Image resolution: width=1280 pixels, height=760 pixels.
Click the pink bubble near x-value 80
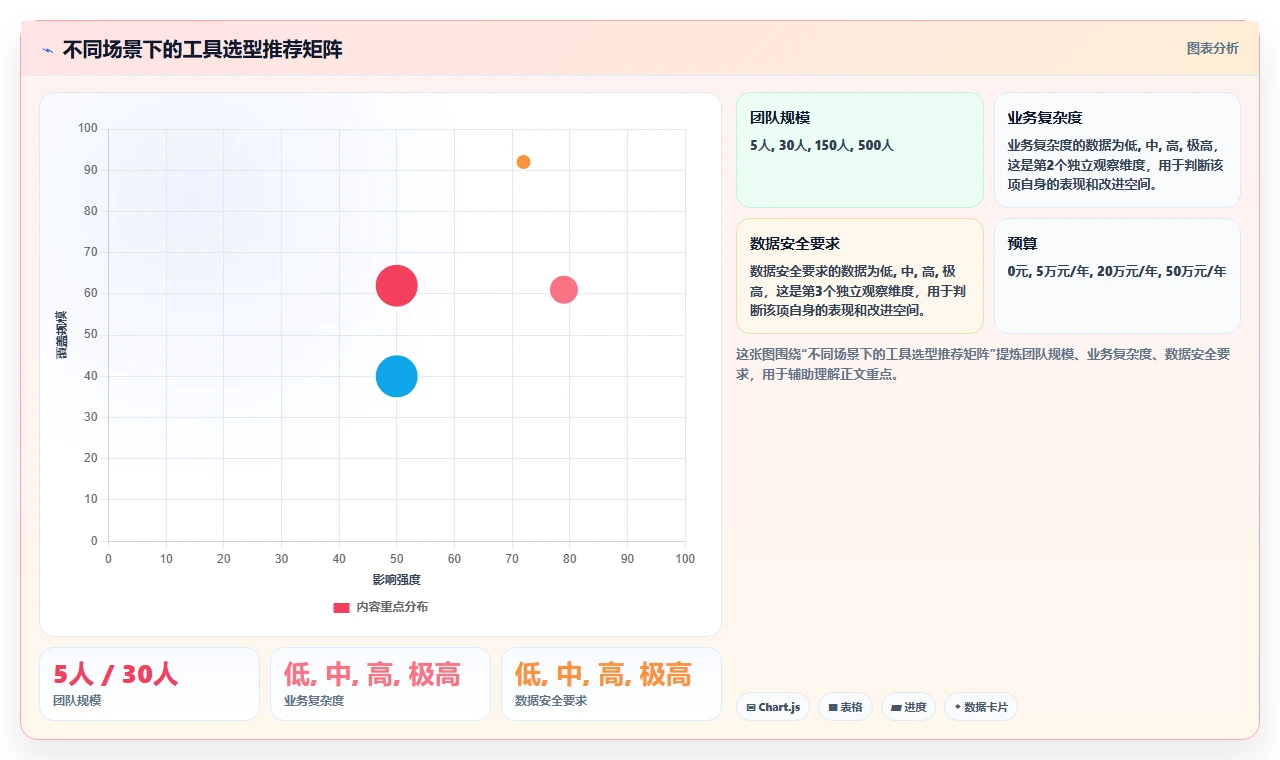[x=564, y=290]
